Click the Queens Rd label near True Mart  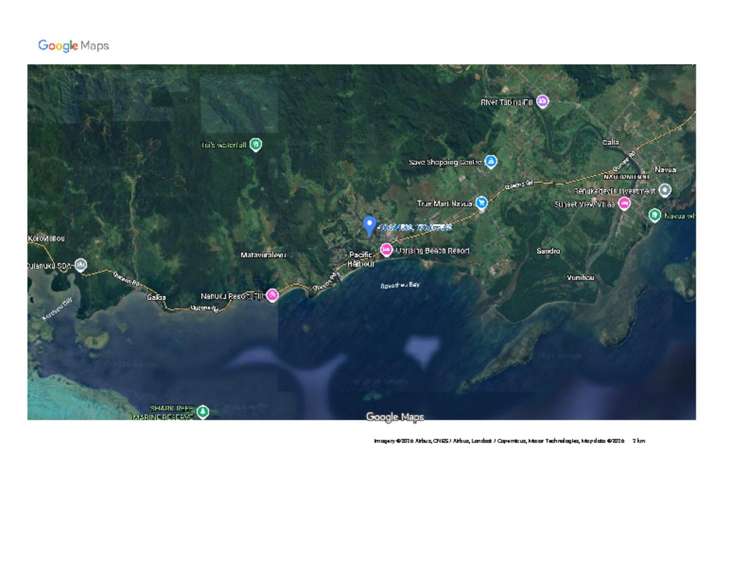[x=519, y=184]
